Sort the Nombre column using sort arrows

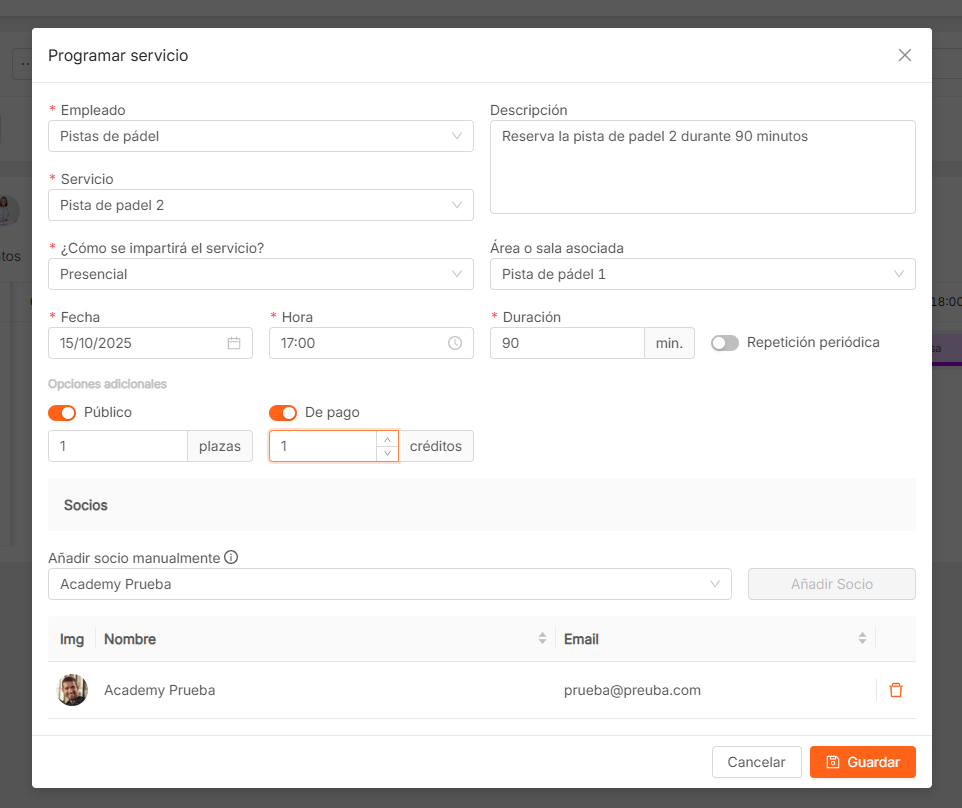click(x=542, y=638)
